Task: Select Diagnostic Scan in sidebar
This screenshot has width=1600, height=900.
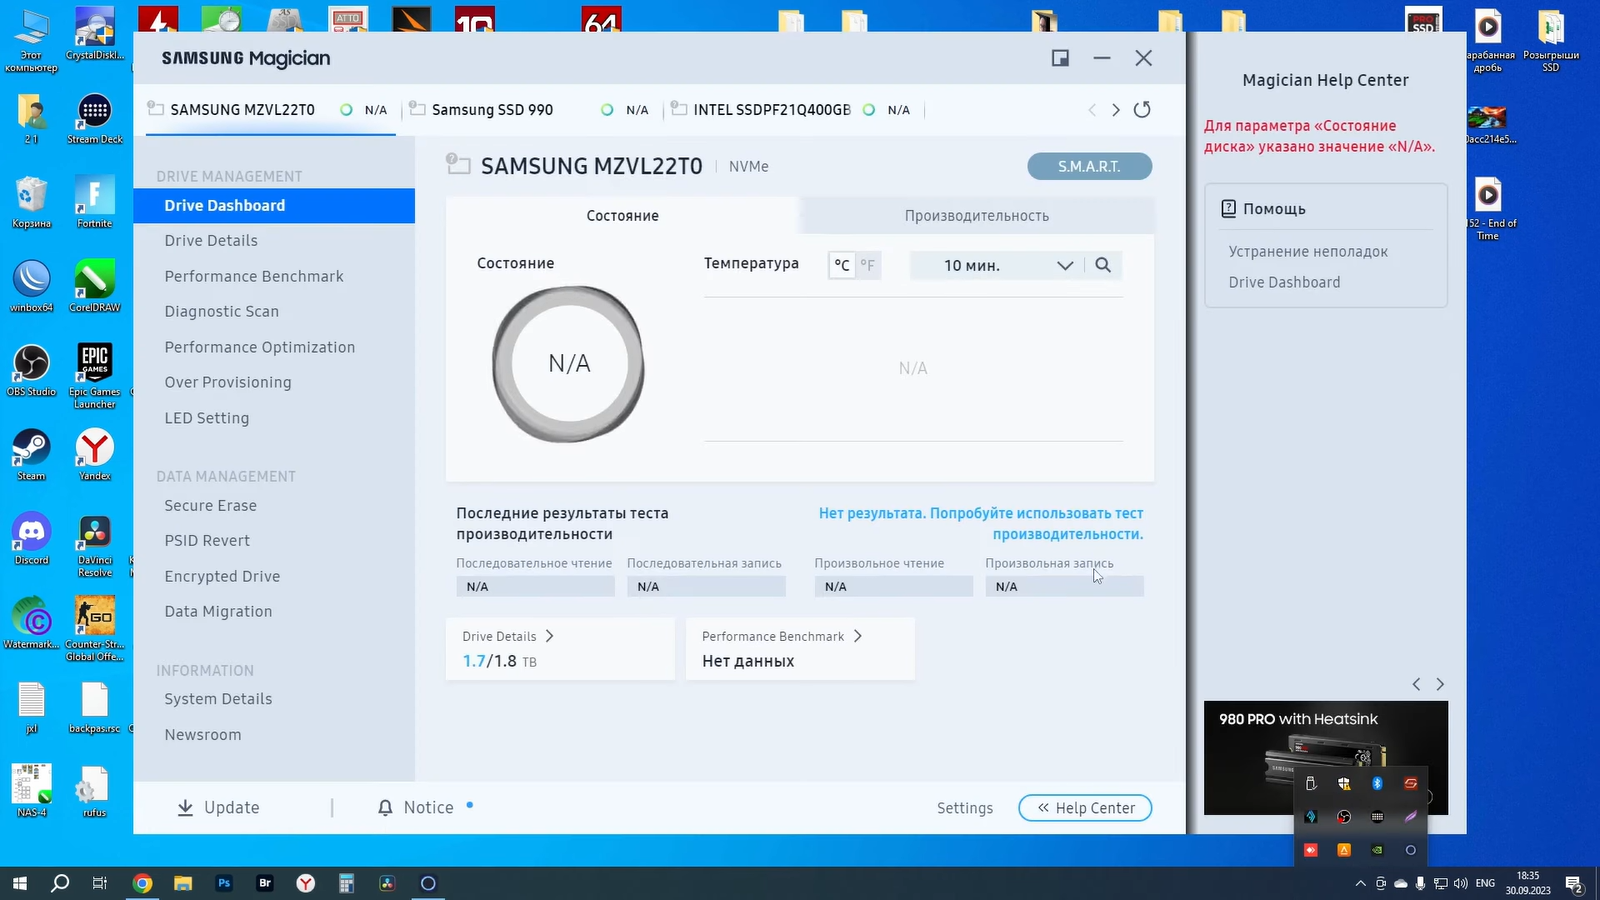Action: pyautogui.click(x=222, y=312)
